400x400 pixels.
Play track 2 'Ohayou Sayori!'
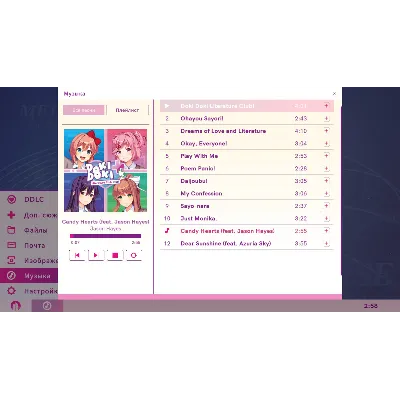tap(247, 119)
